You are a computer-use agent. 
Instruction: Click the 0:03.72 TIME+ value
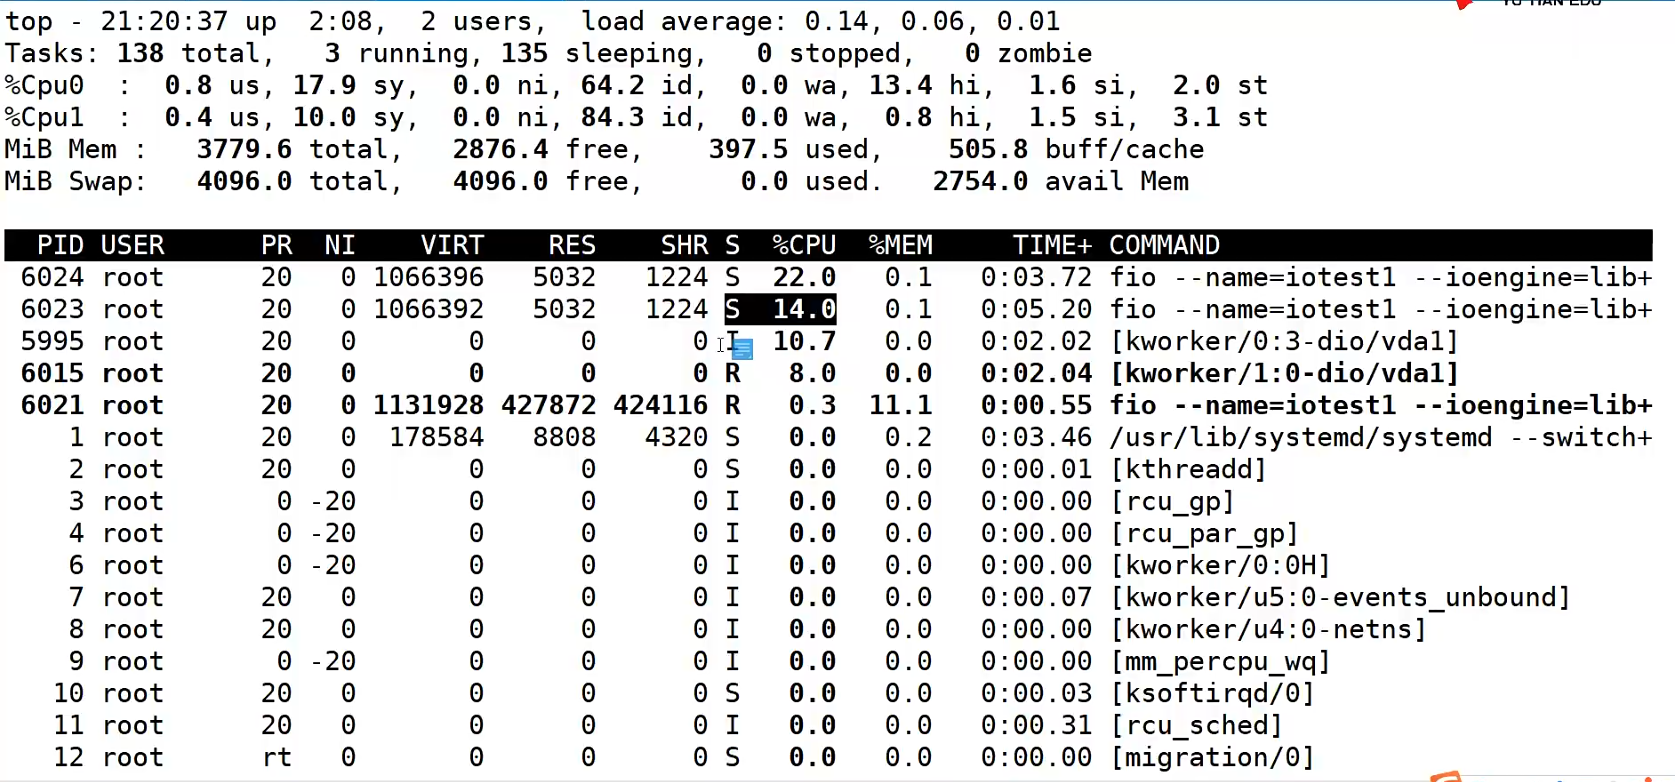pos(1036,277)
